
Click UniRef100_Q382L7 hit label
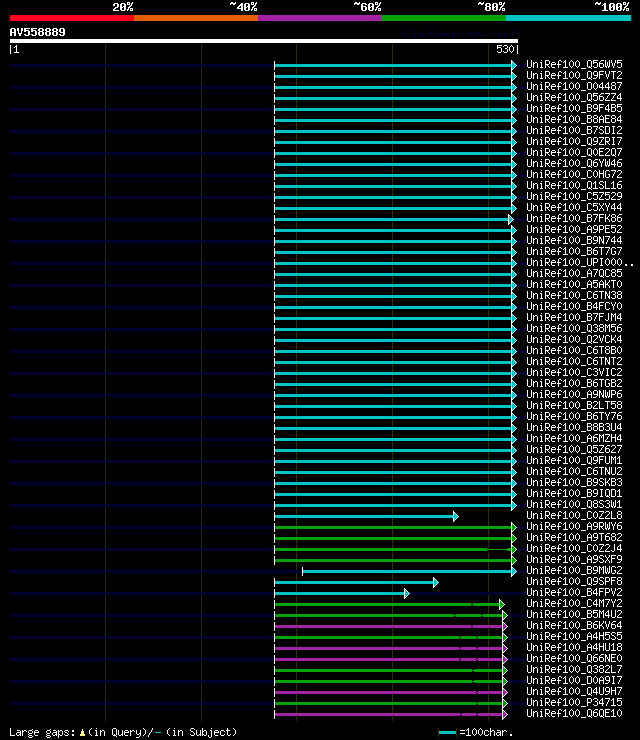574,670
